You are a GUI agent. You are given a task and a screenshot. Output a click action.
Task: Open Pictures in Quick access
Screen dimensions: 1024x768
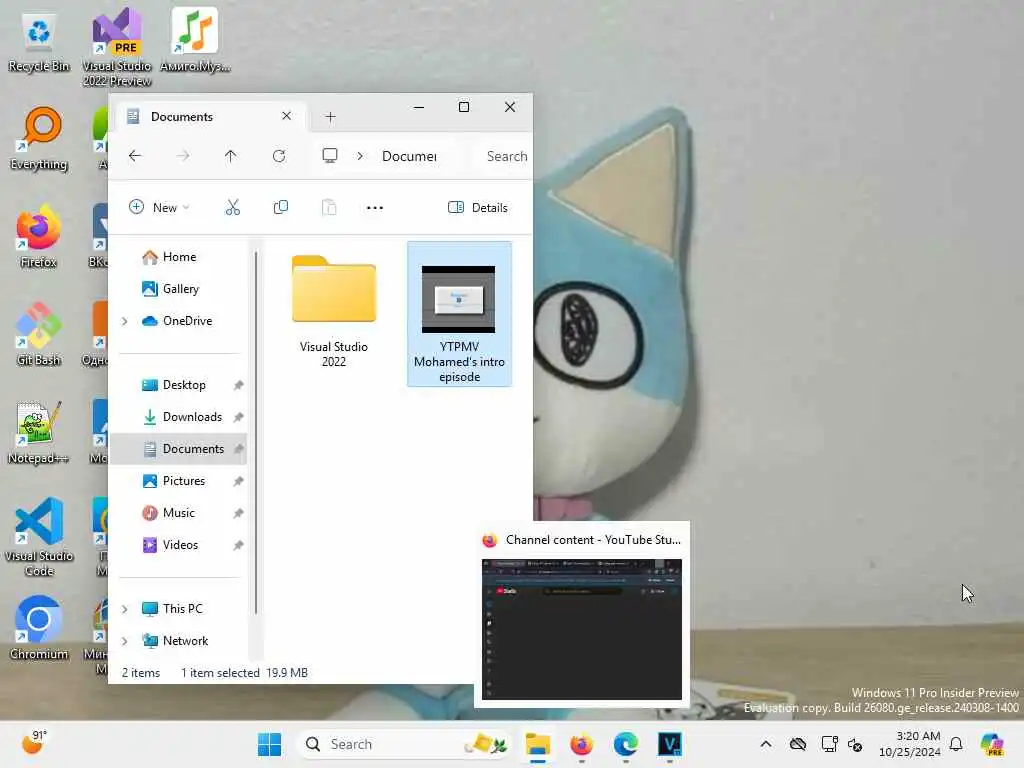tap(184, 481)
